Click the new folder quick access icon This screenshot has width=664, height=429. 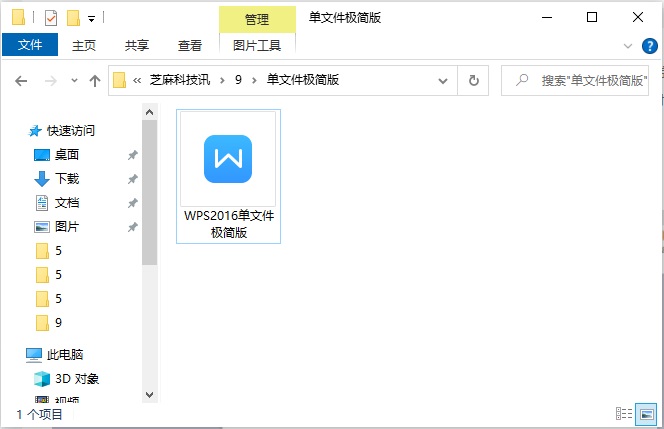point(74,18)
